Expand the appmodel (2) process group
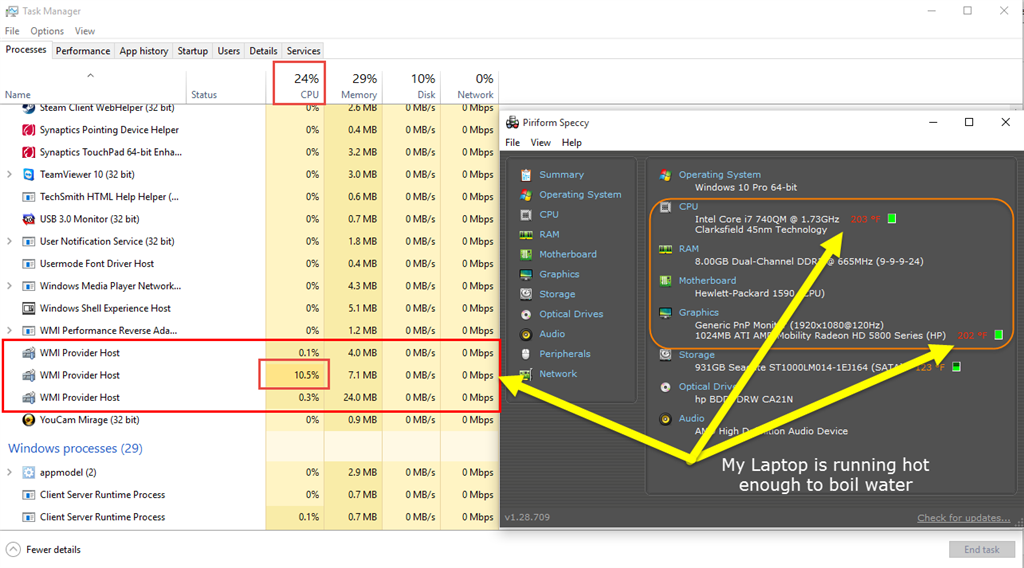This screenshot has height=568, width=1024. (10, 472)
